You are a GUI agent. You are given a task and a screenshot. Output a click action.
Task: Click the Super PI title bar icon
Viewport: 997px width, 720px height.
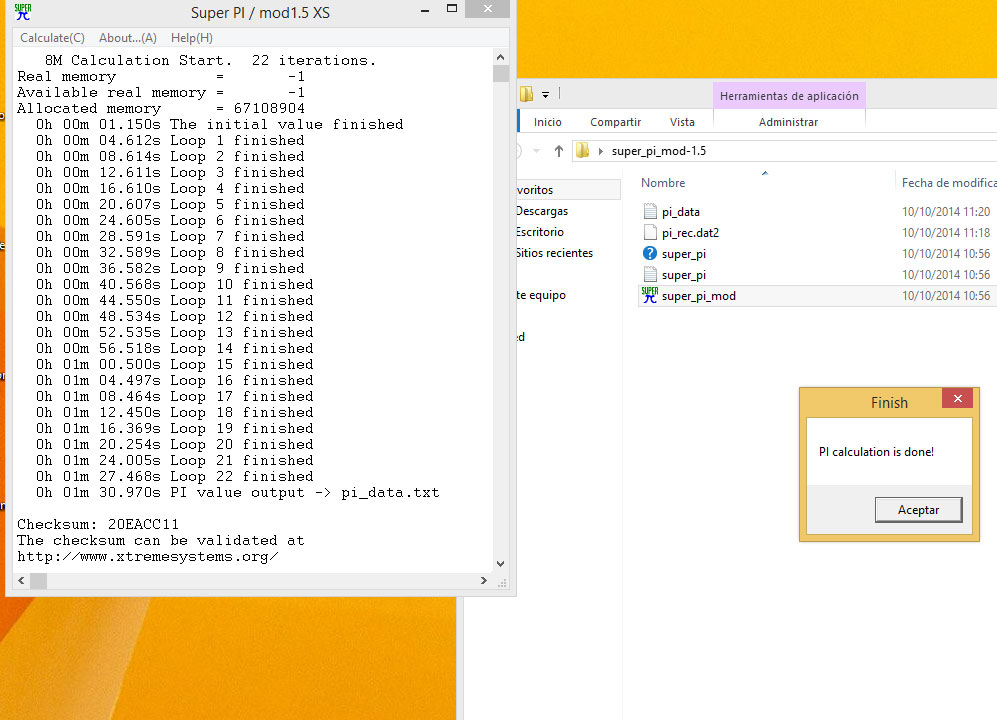(x=22, y=13)
